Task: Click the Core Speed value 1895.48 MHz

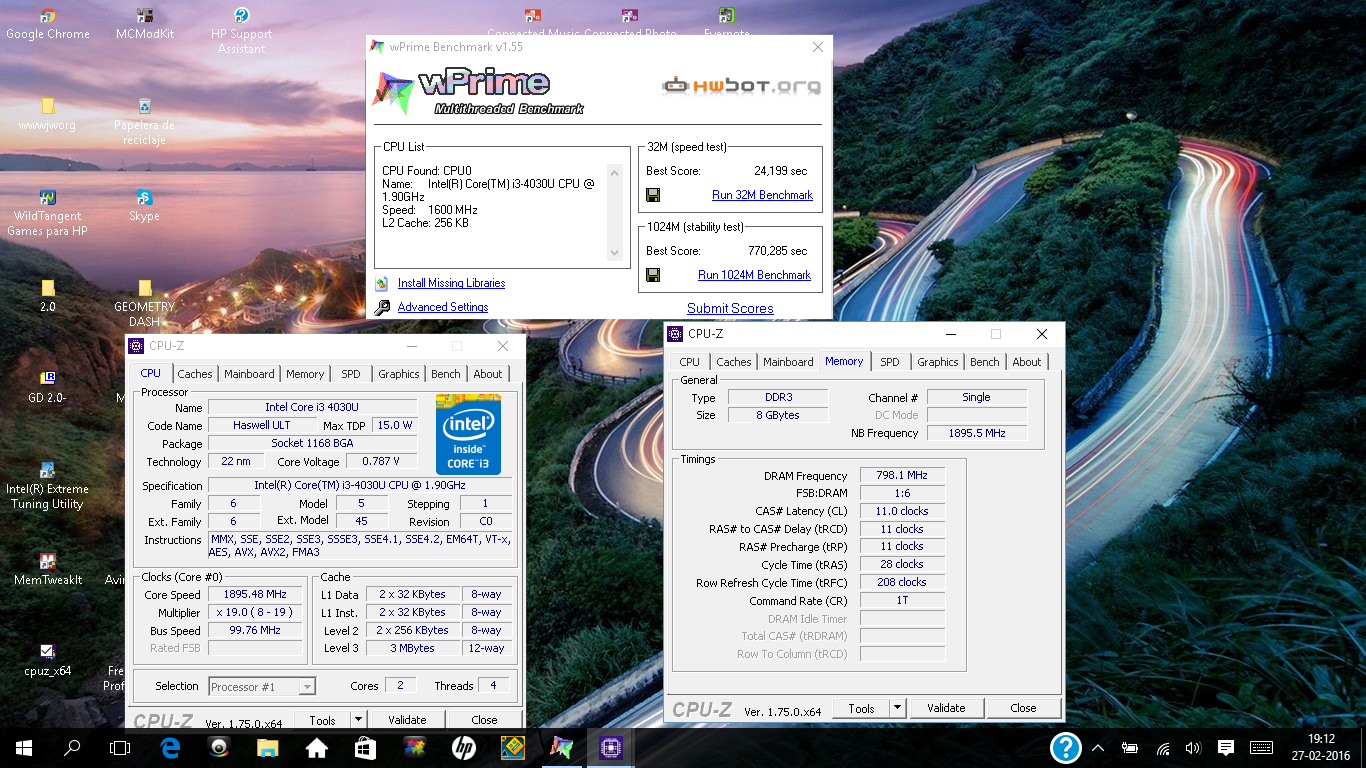Action: coord(255,594)
